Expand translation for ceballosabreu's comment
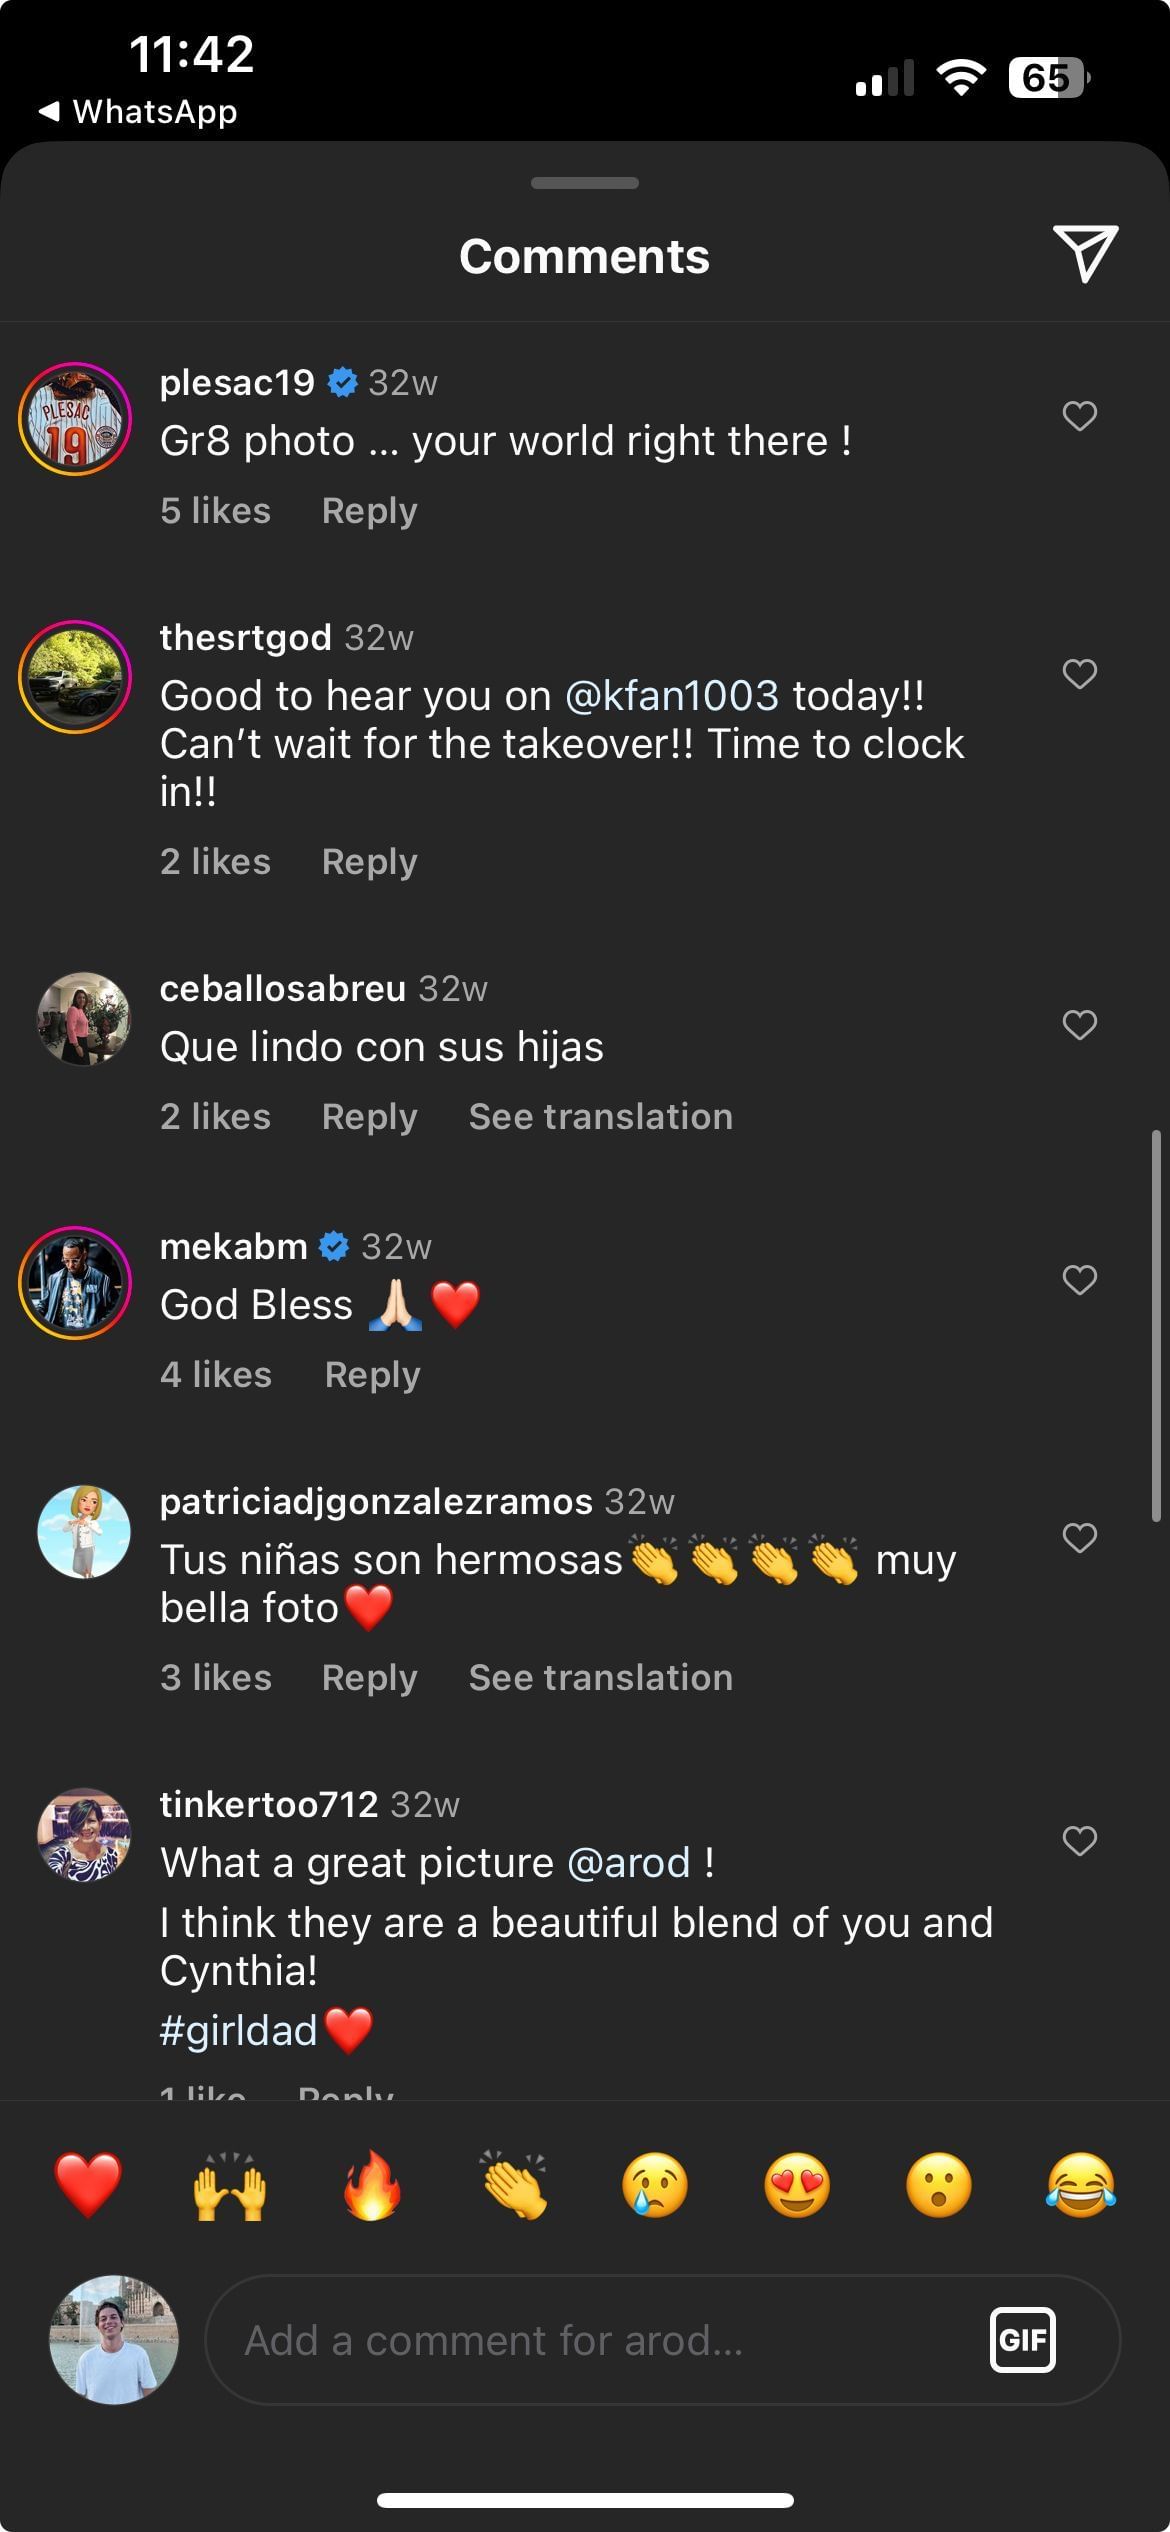The image size is (1170, 2532). tap(600, 1117)
